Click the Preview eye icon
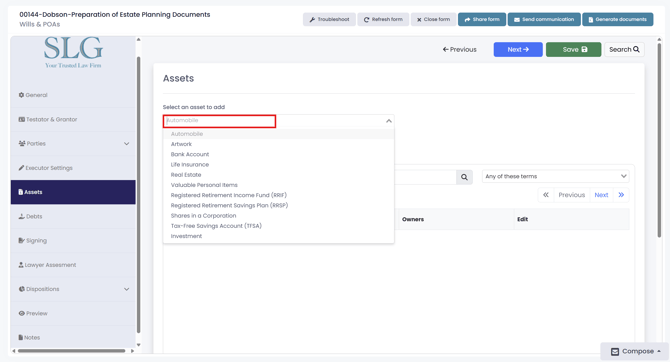The image size is (670, 362). 21,313
